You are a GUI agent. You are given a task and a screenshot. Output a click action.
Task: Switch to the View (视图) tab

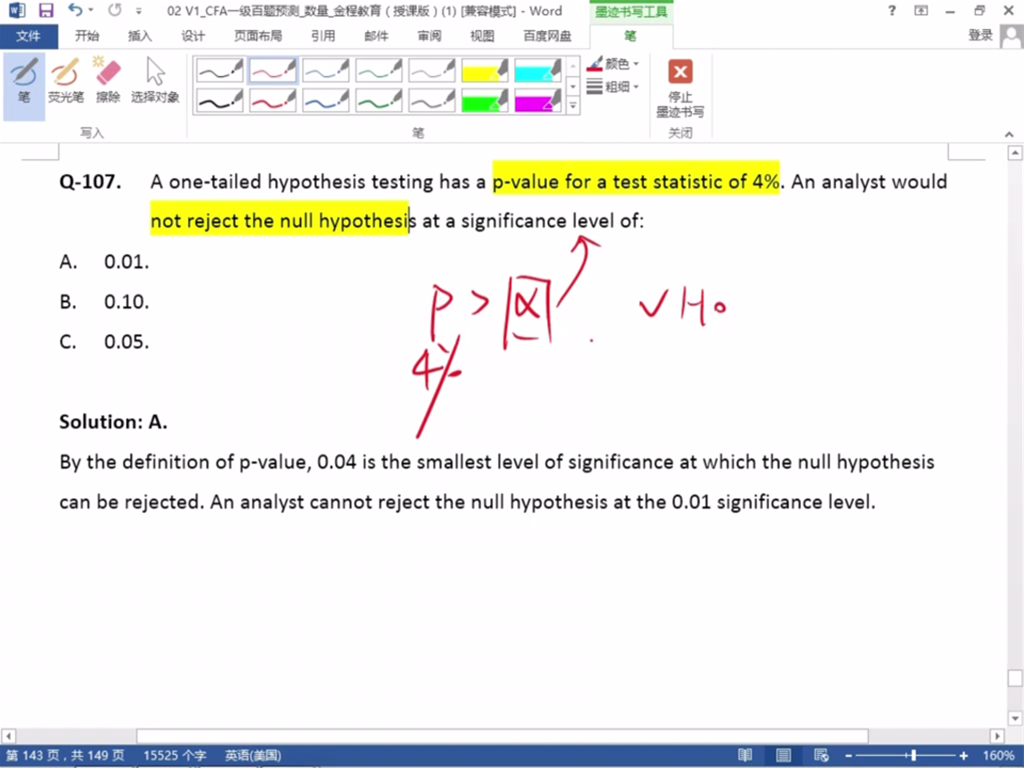pos(482,36)
